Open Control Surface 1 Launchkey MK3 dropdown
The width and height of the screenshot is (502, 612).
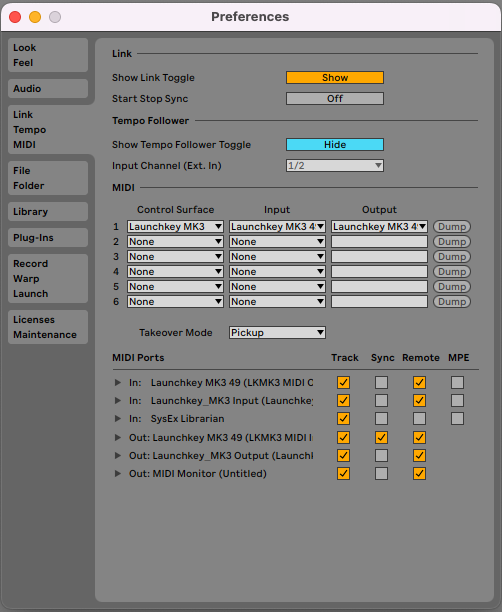pos(175,226)
